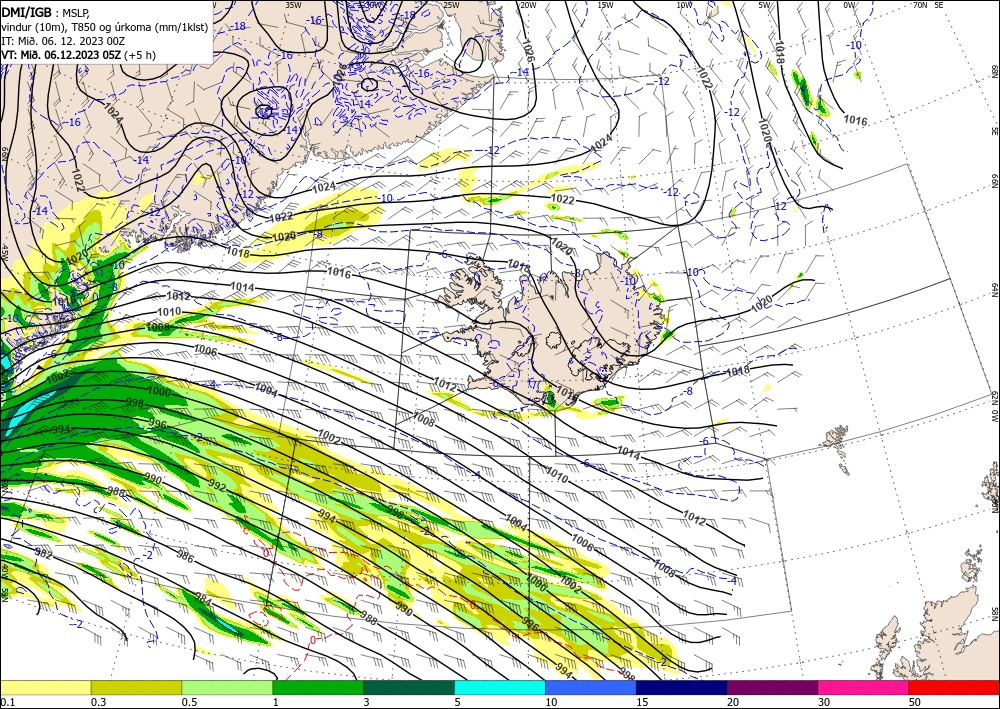Screen dimensions: 1000x709
Task: Click the '982' isobar label
Action: 43,553
